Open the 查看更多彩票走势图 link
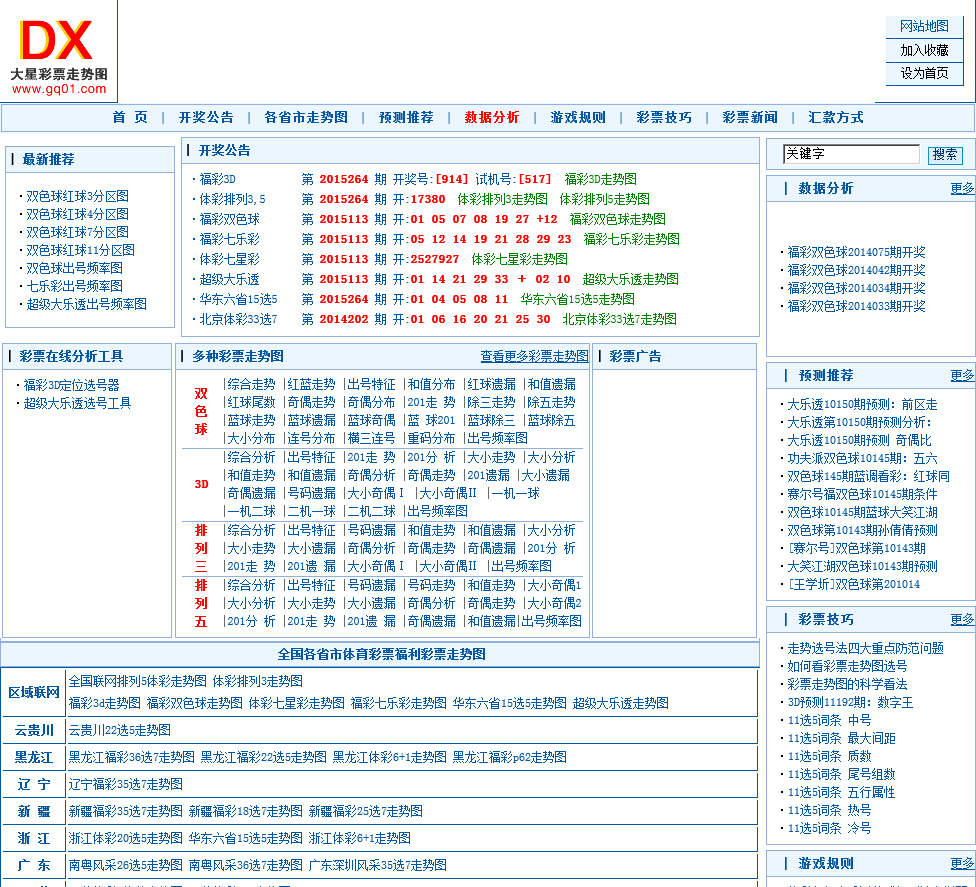Viewport: 976px width, 887px height. (534, 357)
